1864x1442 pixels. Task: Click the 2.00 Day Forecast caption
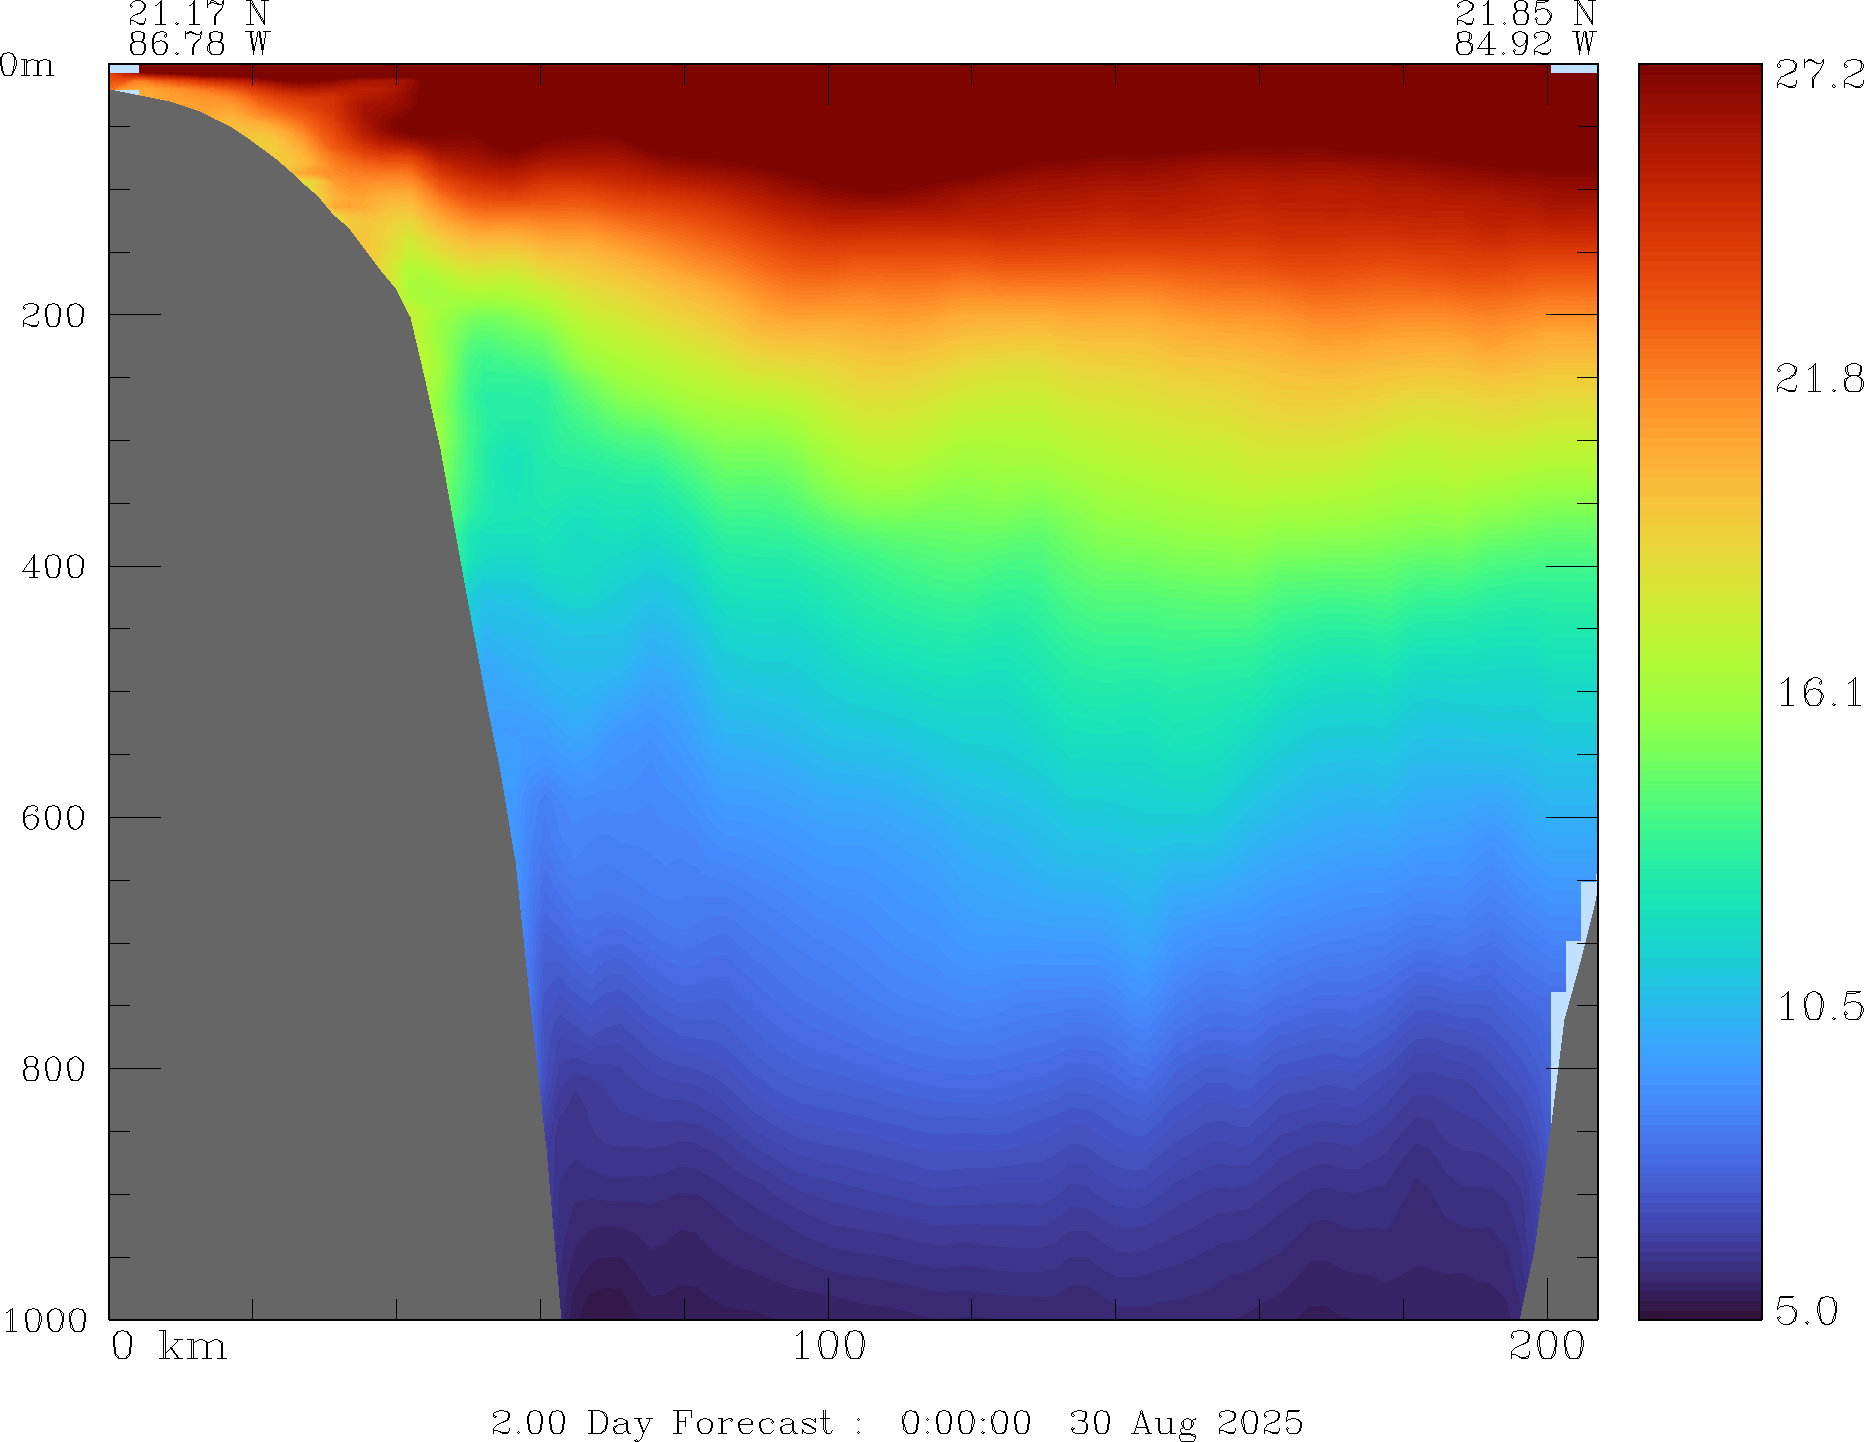[x=661, y=1422]
